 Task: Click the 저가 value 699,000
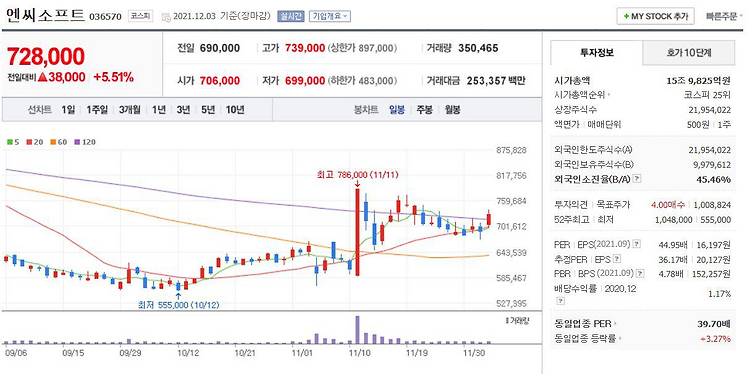pyautogui.click(x=305, y=81)
